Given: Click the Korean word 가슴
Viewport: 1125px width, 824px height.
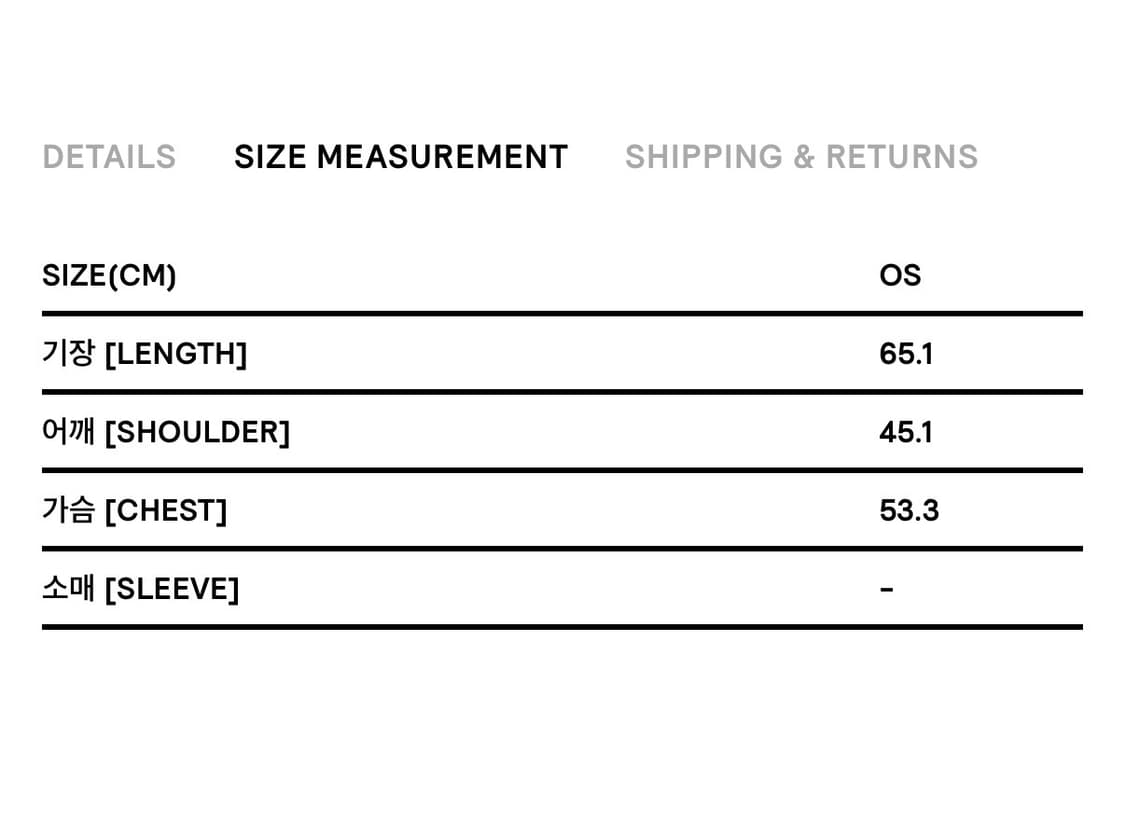Looking at the screenshot, I should pyautogui.click(x=68, y=510).
